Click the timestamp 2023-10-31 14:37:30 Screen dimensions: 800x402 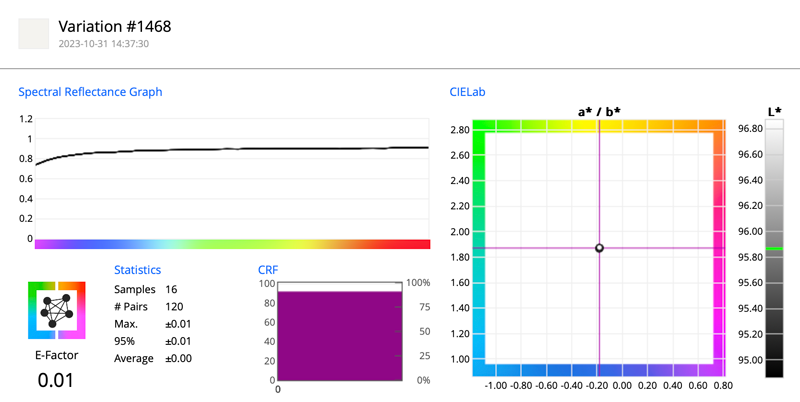(x=104, y=44)
